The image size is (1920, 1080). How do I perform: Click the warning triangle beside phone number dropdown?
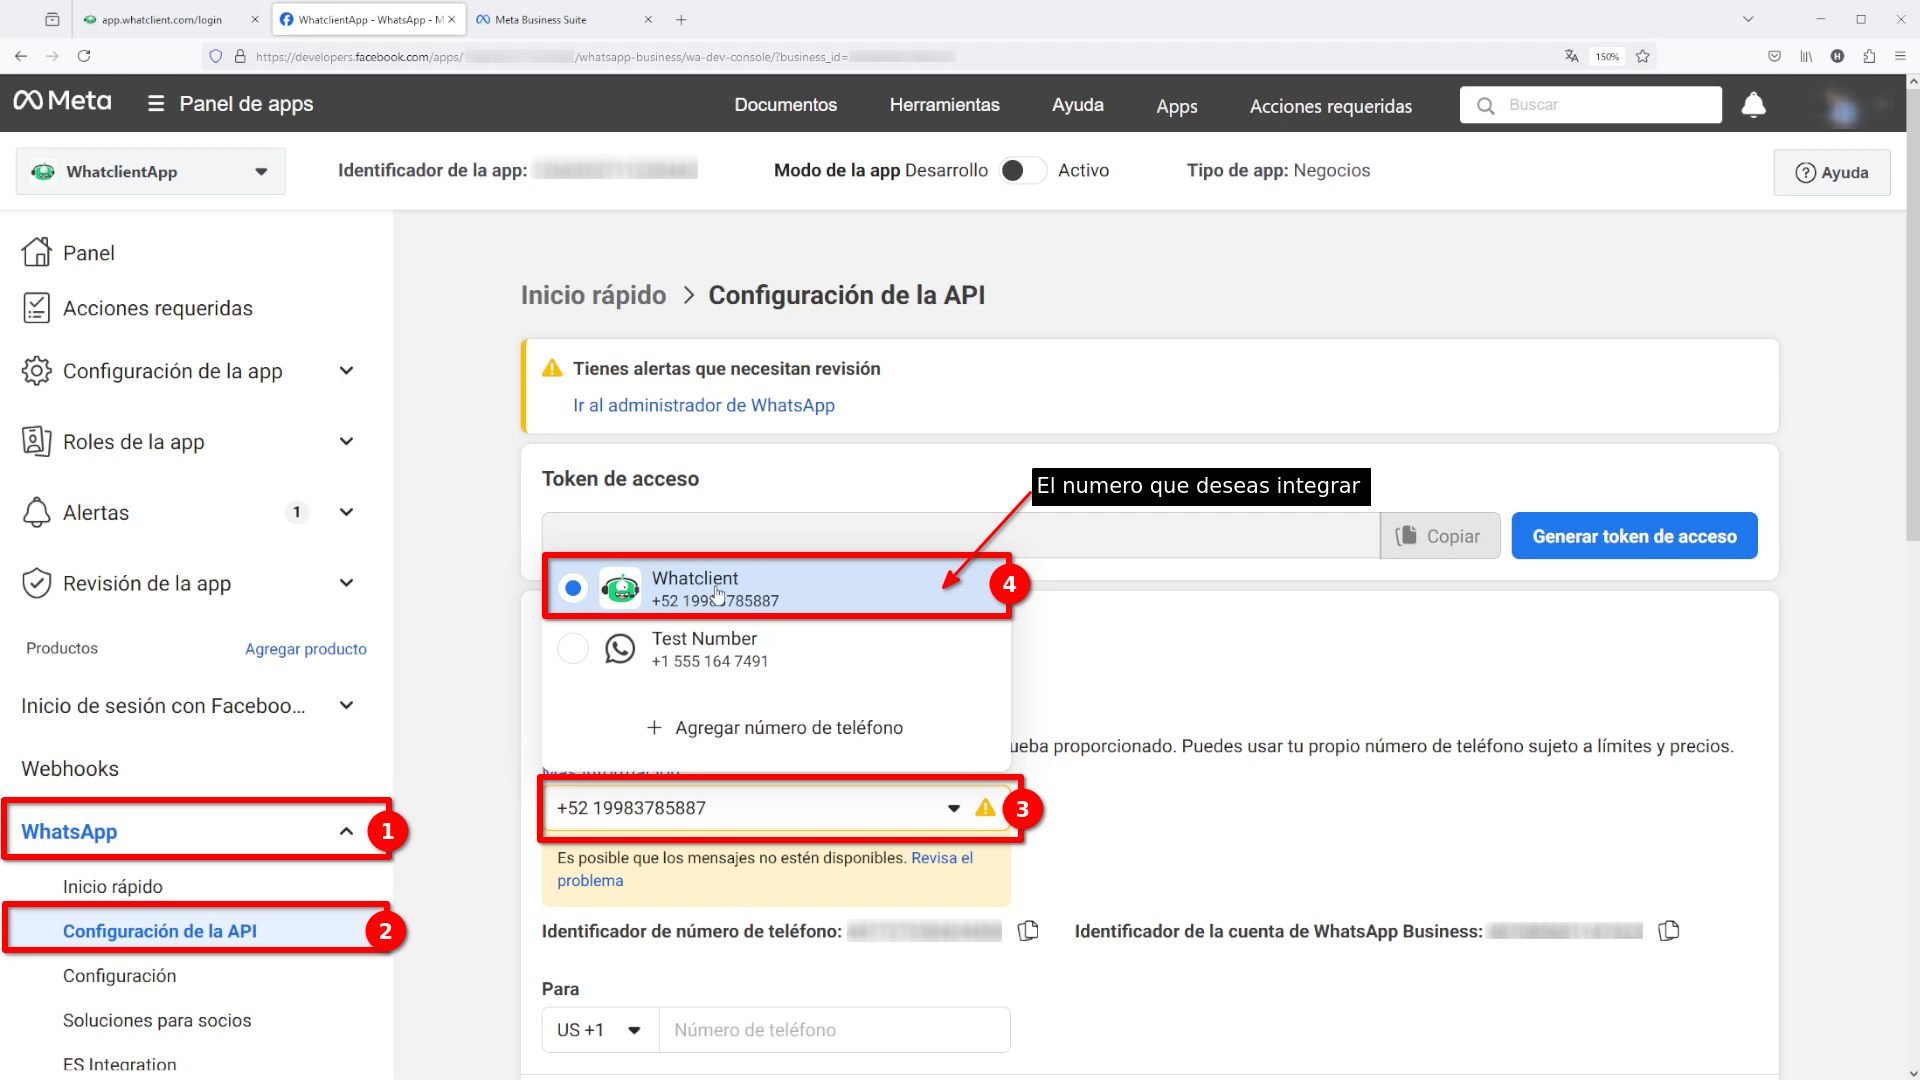985,808
